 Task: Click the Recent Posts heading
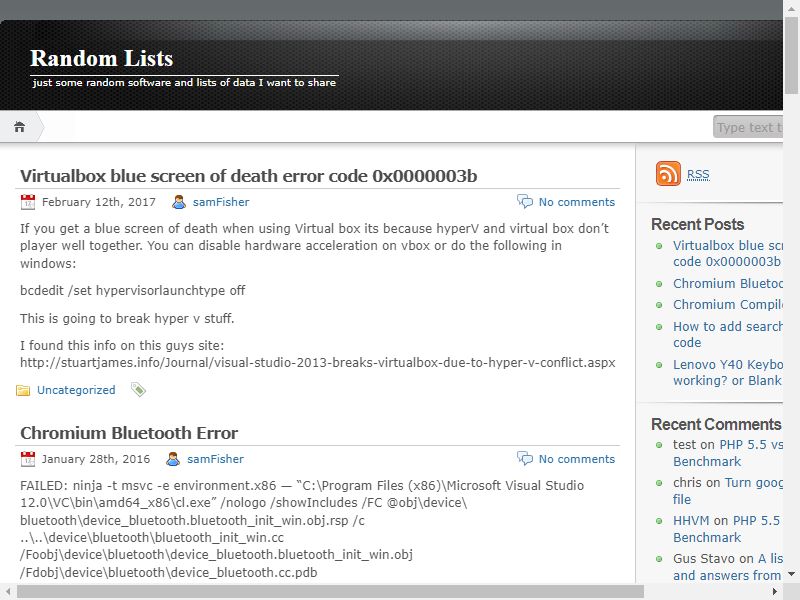[x=697, y=224]
